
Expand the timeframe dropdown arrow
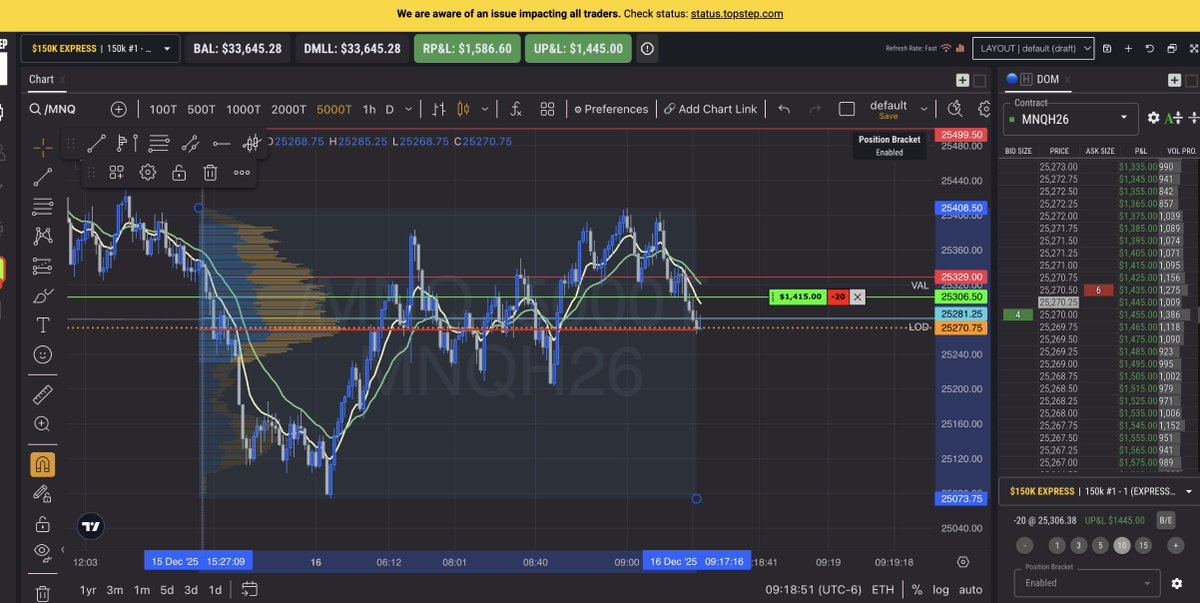[x=407, y=109]
